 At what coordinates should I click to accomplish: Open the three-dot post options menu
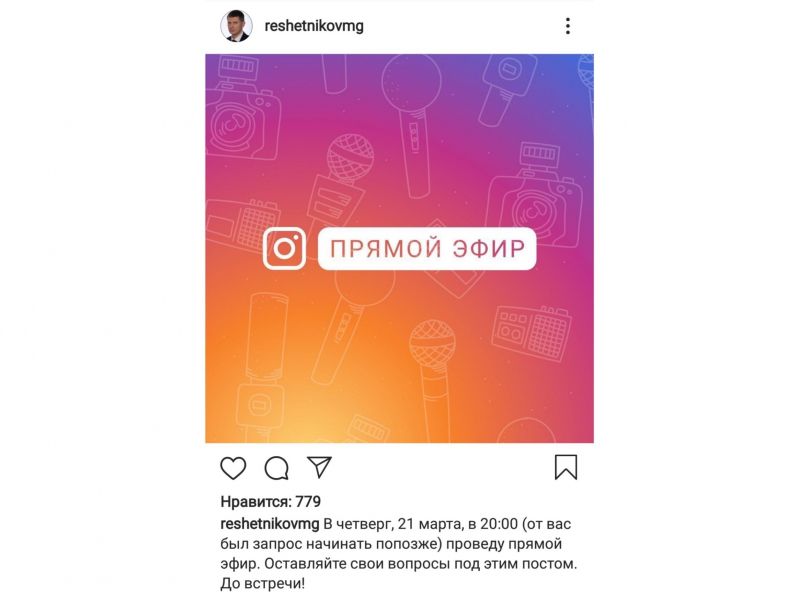568,26
